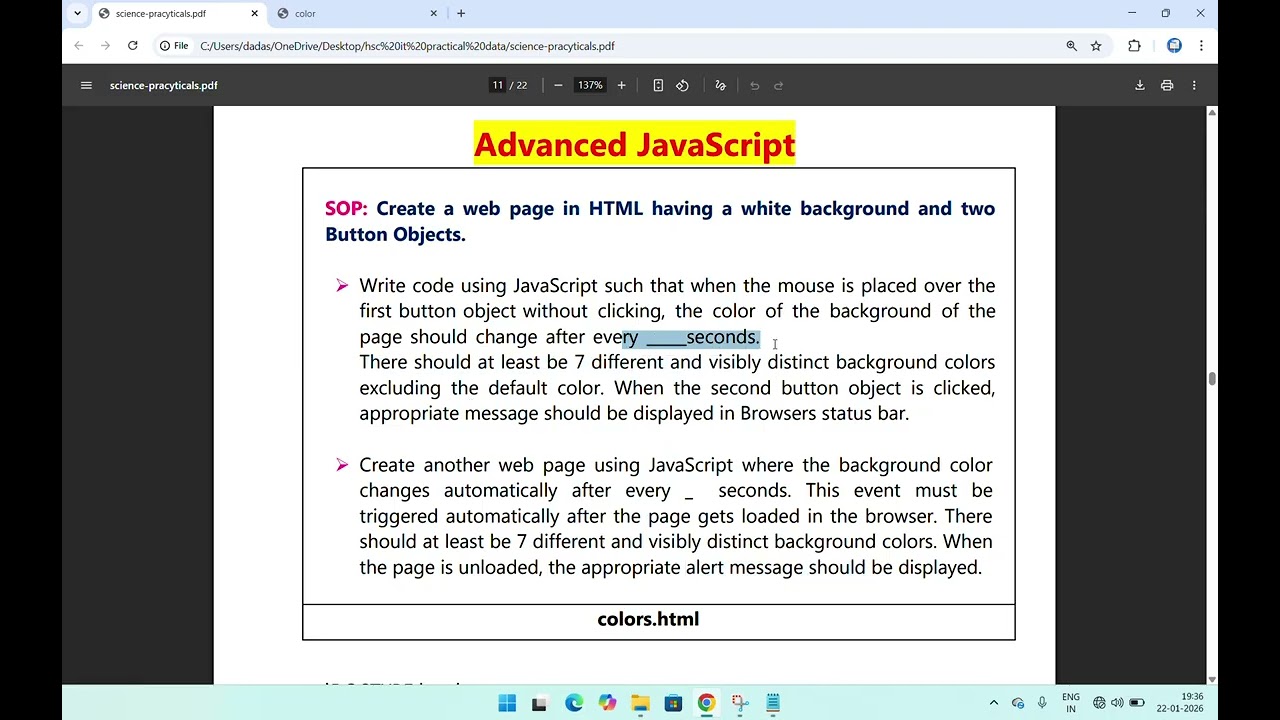Rotate the PDF counterclockwise

(682, 85)
